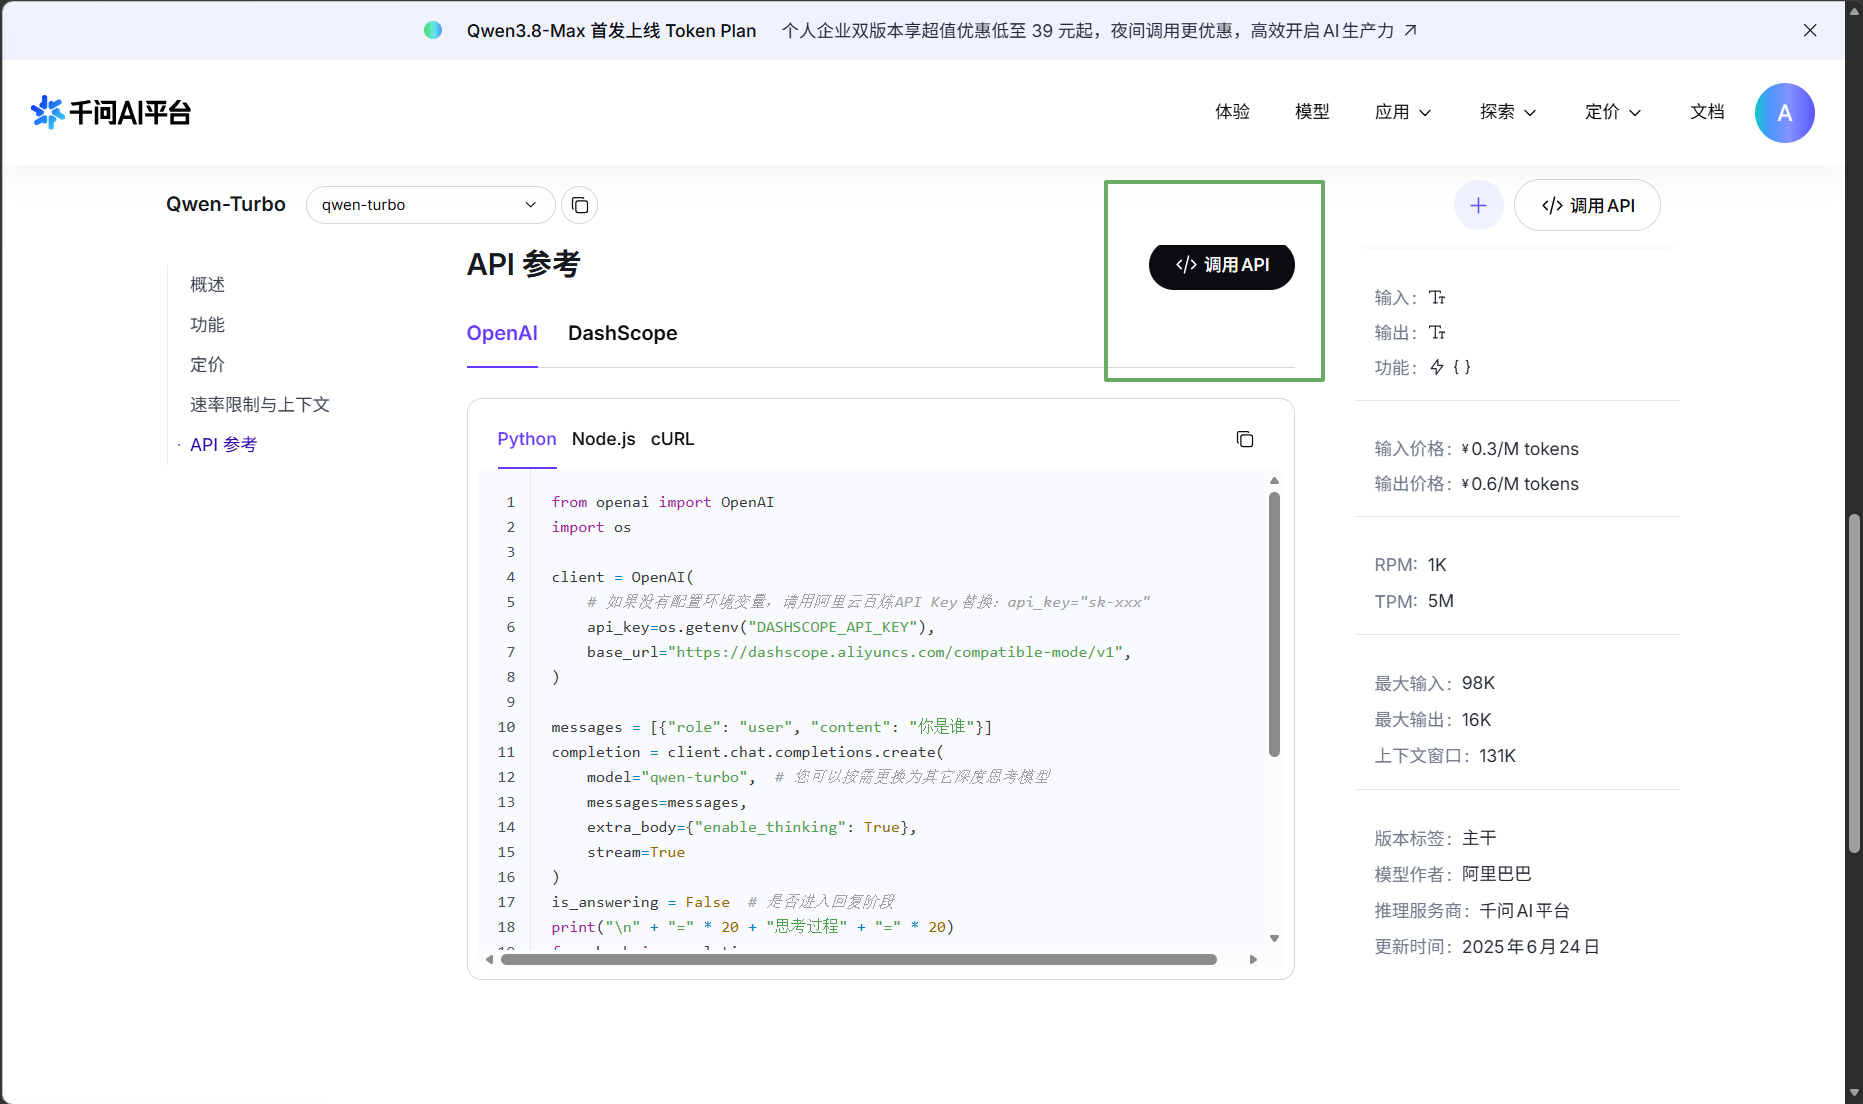Switch to the OpenAI tab
Screen dimensions: 1863x1104
click(502, 333)
